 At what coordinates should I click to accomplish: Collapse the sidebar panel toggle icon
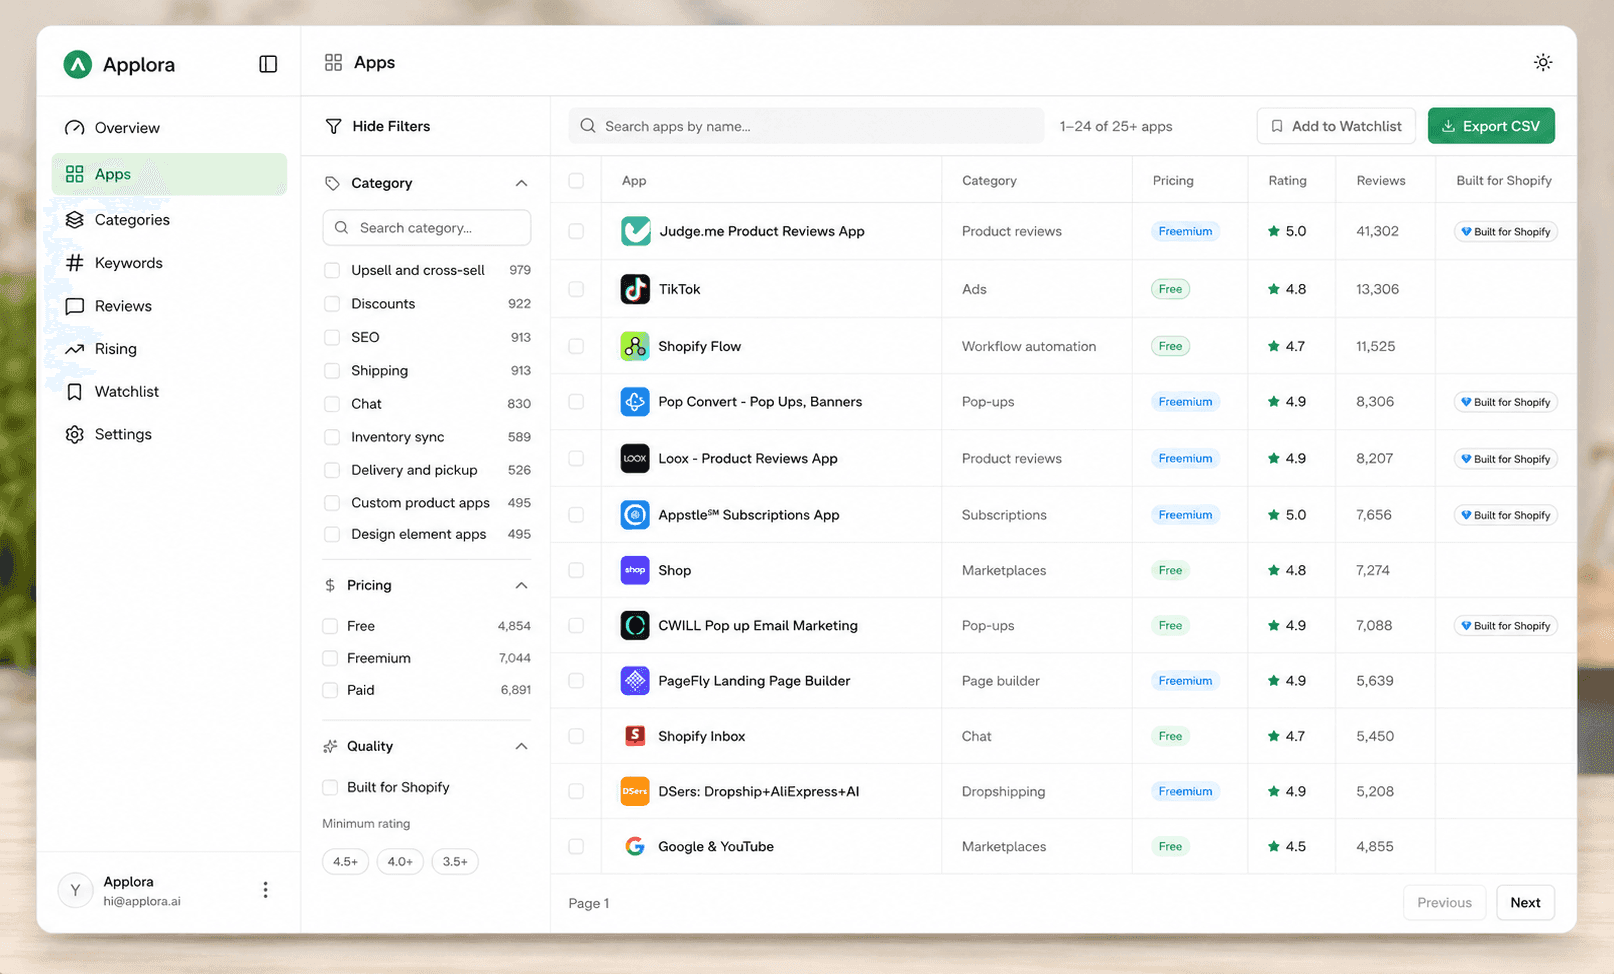point(268,64)
